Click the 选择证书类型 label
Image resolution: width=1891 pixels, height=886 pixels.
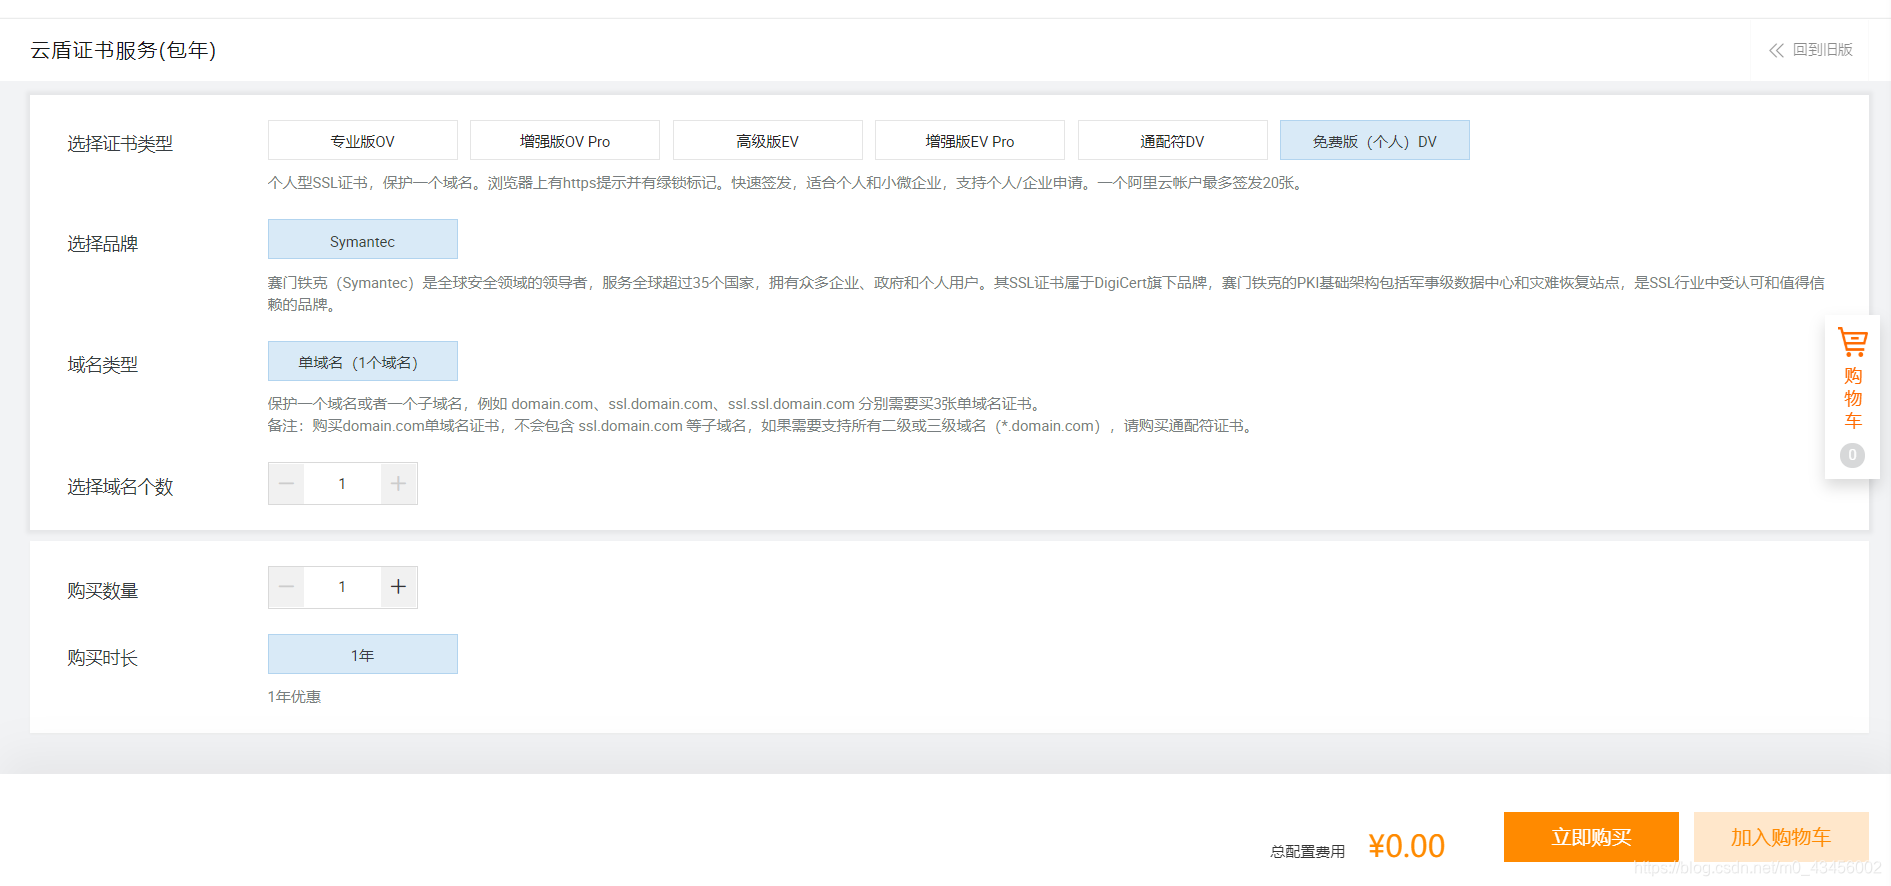click(x=120, y=144)
